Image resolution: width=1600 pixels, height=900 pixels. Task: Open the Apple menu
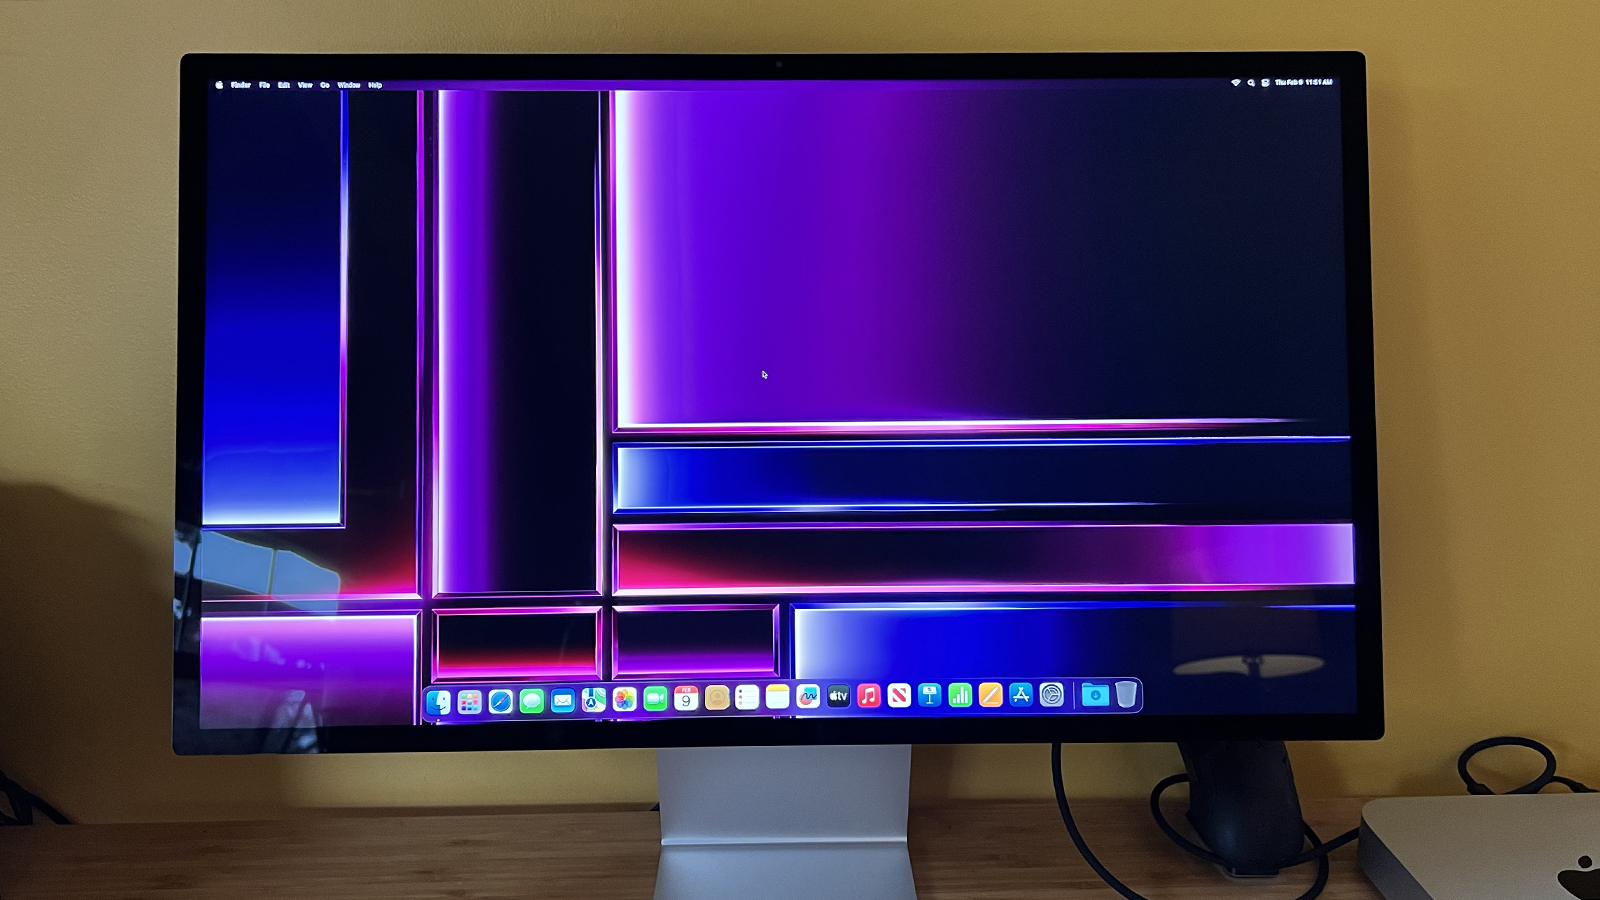[219, 85]
